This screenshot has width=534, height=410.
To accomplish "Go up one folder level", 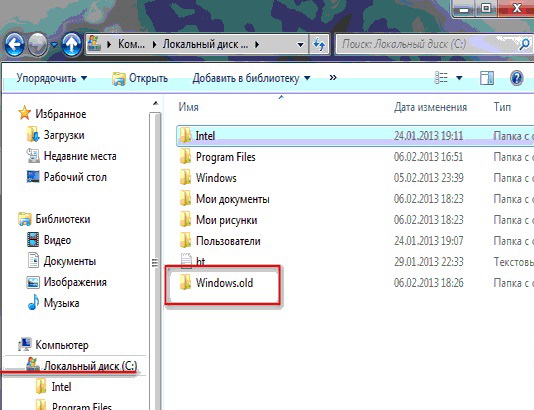I will point(72,44).
